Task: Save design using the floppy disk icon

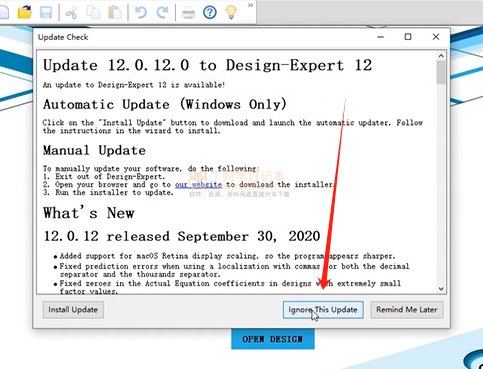Action: pos(46,13)
